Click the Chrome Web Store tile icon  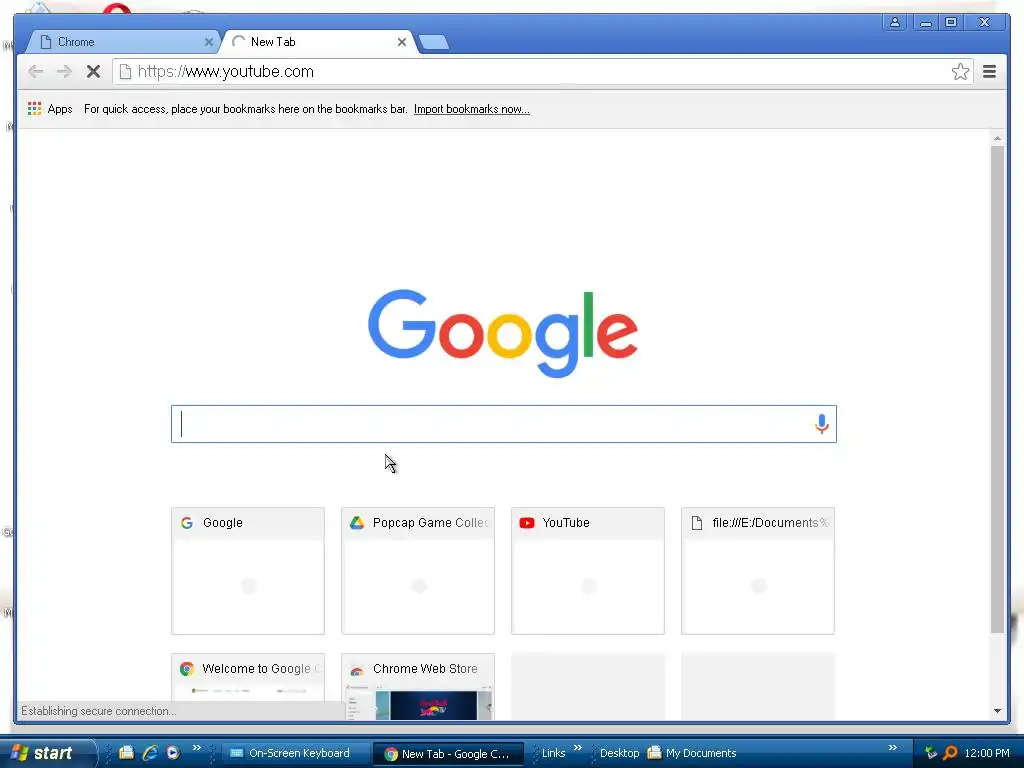pos(357,670)
